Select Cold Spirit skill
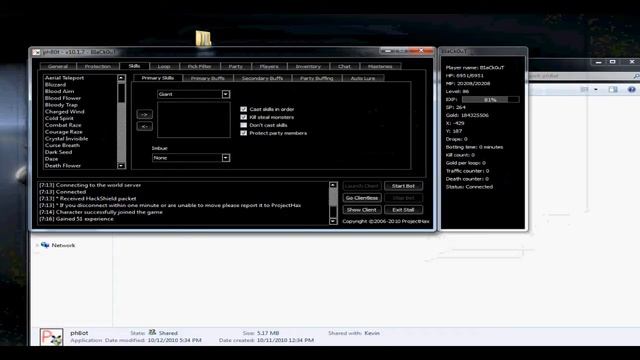640x360 pixels. point(59,118)
